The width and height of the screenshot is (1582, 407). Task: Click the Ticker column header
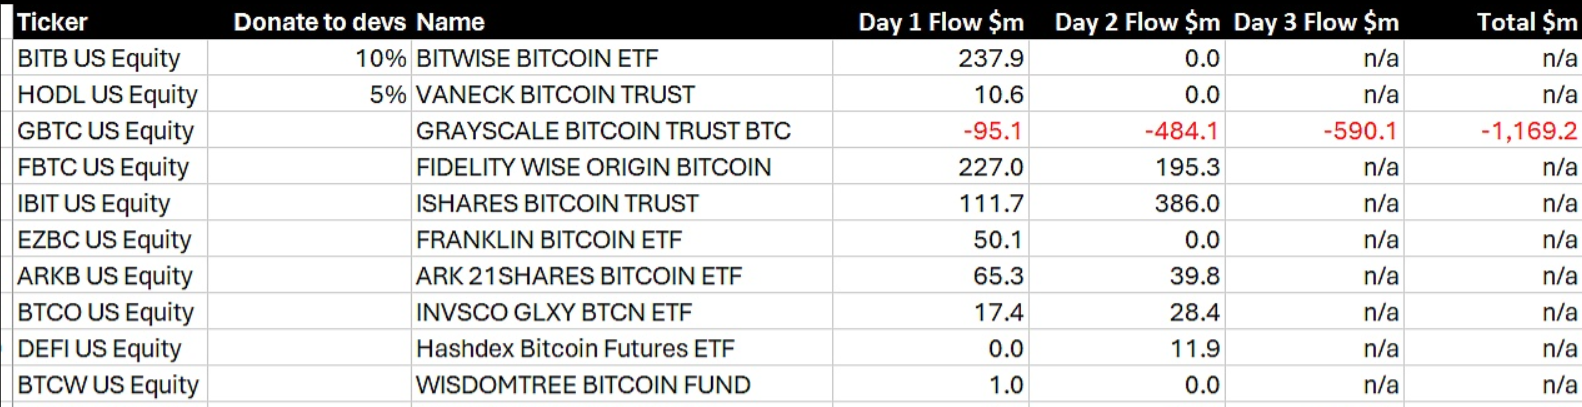click(53, 22)
